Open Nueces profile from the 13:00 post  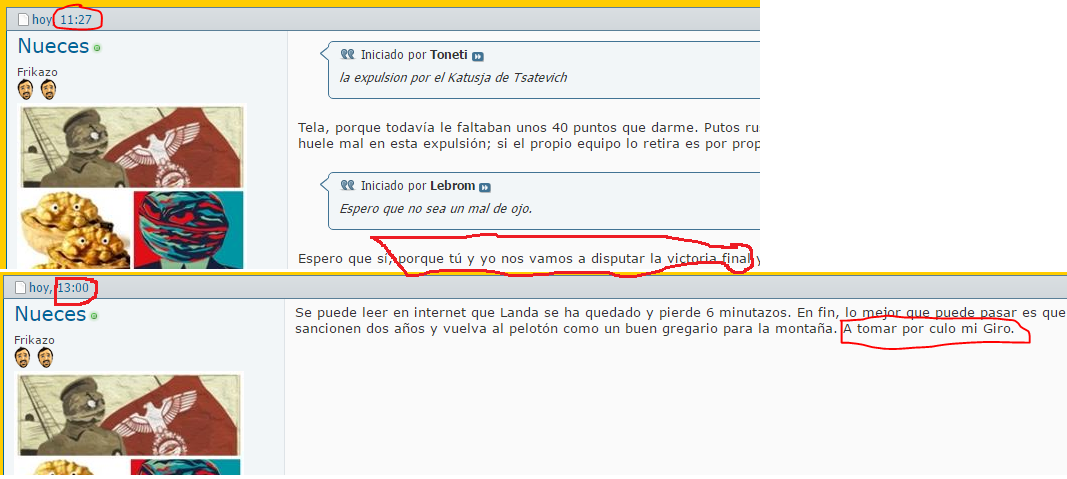coord(50,314)
